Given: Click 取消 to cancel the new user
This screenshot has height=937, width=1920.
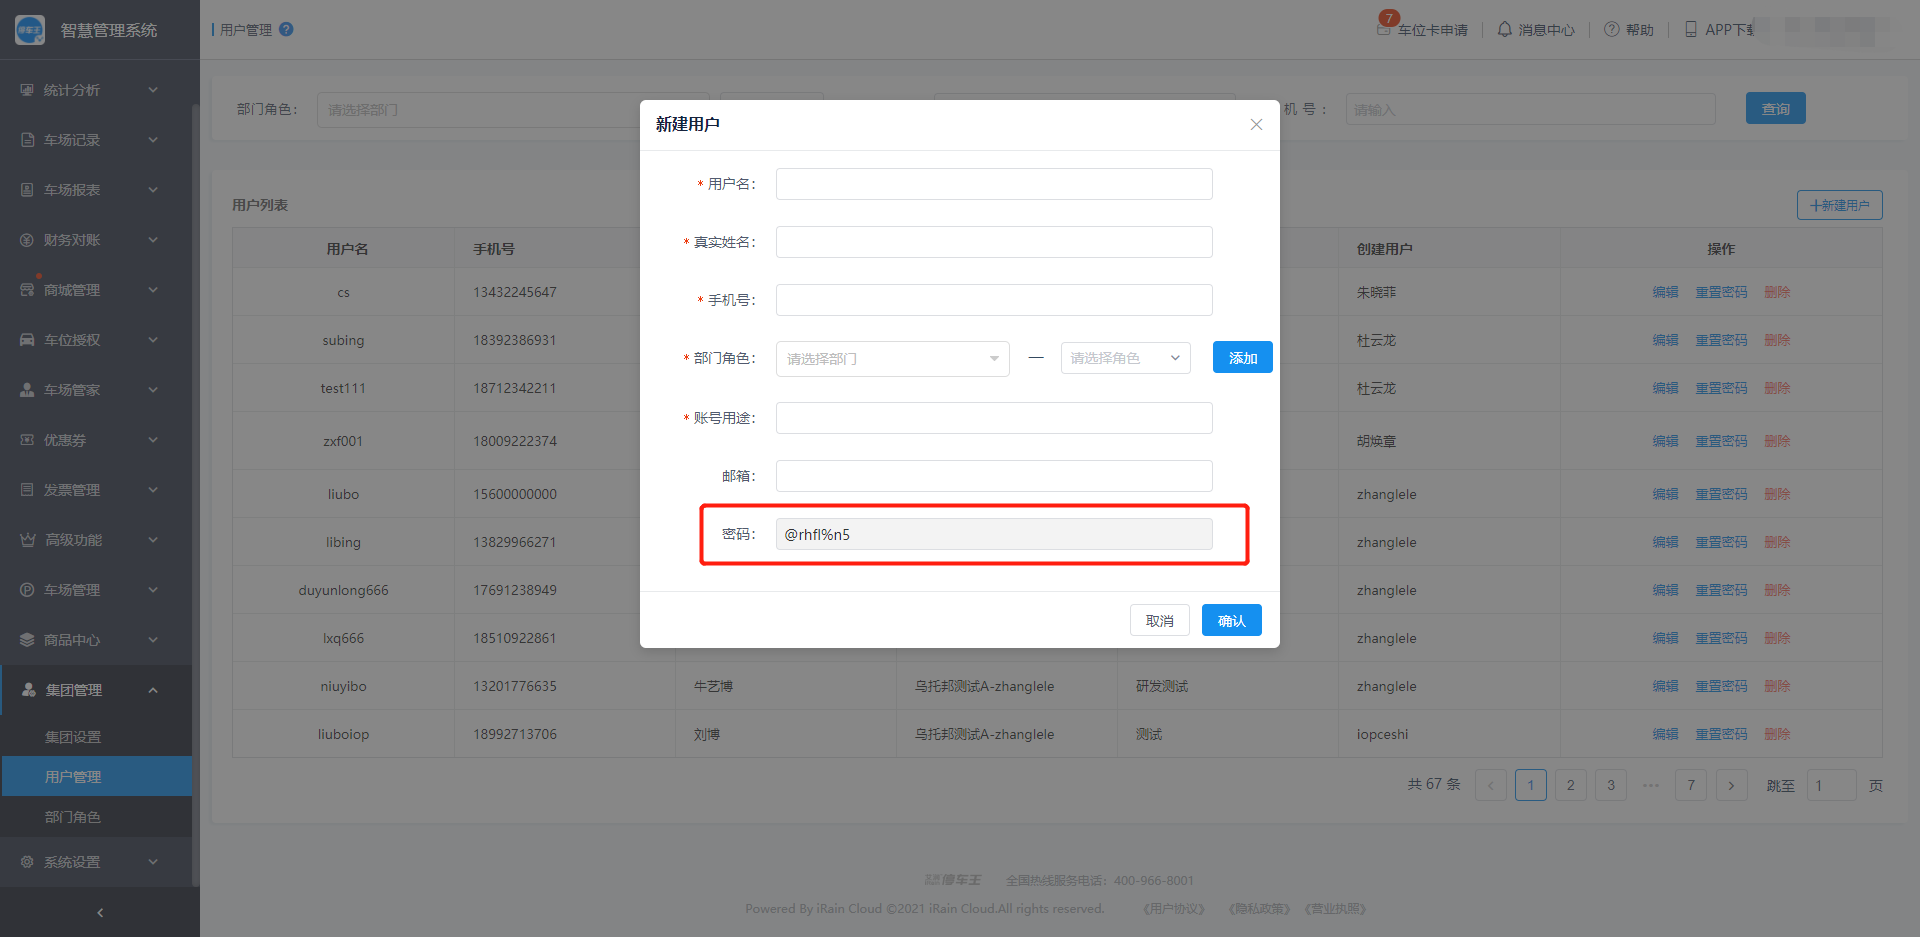Looking at the screenshot, I should click(x=1160, y=620).
